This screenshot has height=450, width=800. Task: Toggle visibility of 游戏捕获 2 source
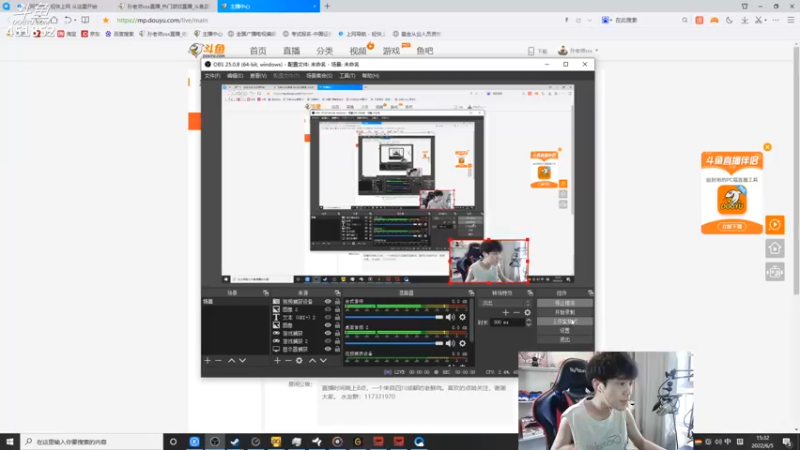point(328,341)
